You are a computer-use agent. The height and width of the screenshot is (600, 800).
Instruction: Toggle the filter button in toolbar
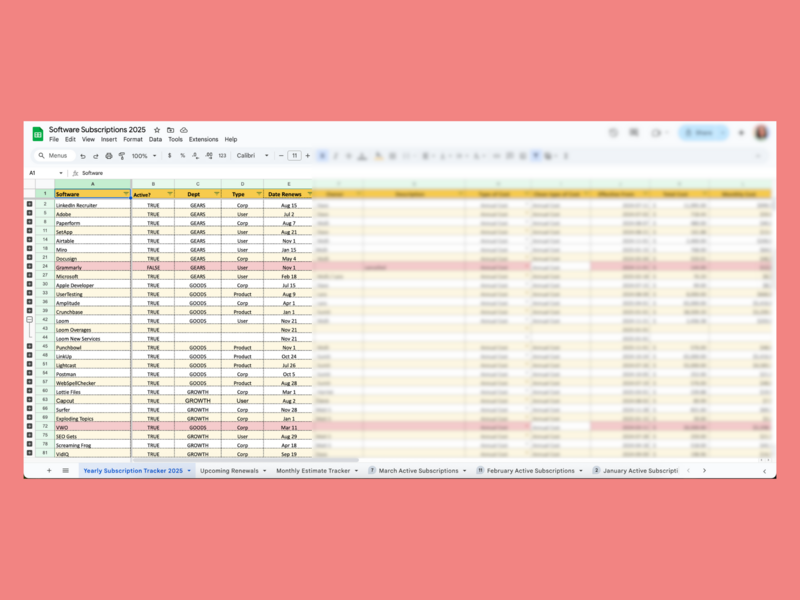(x=536, y=156)
